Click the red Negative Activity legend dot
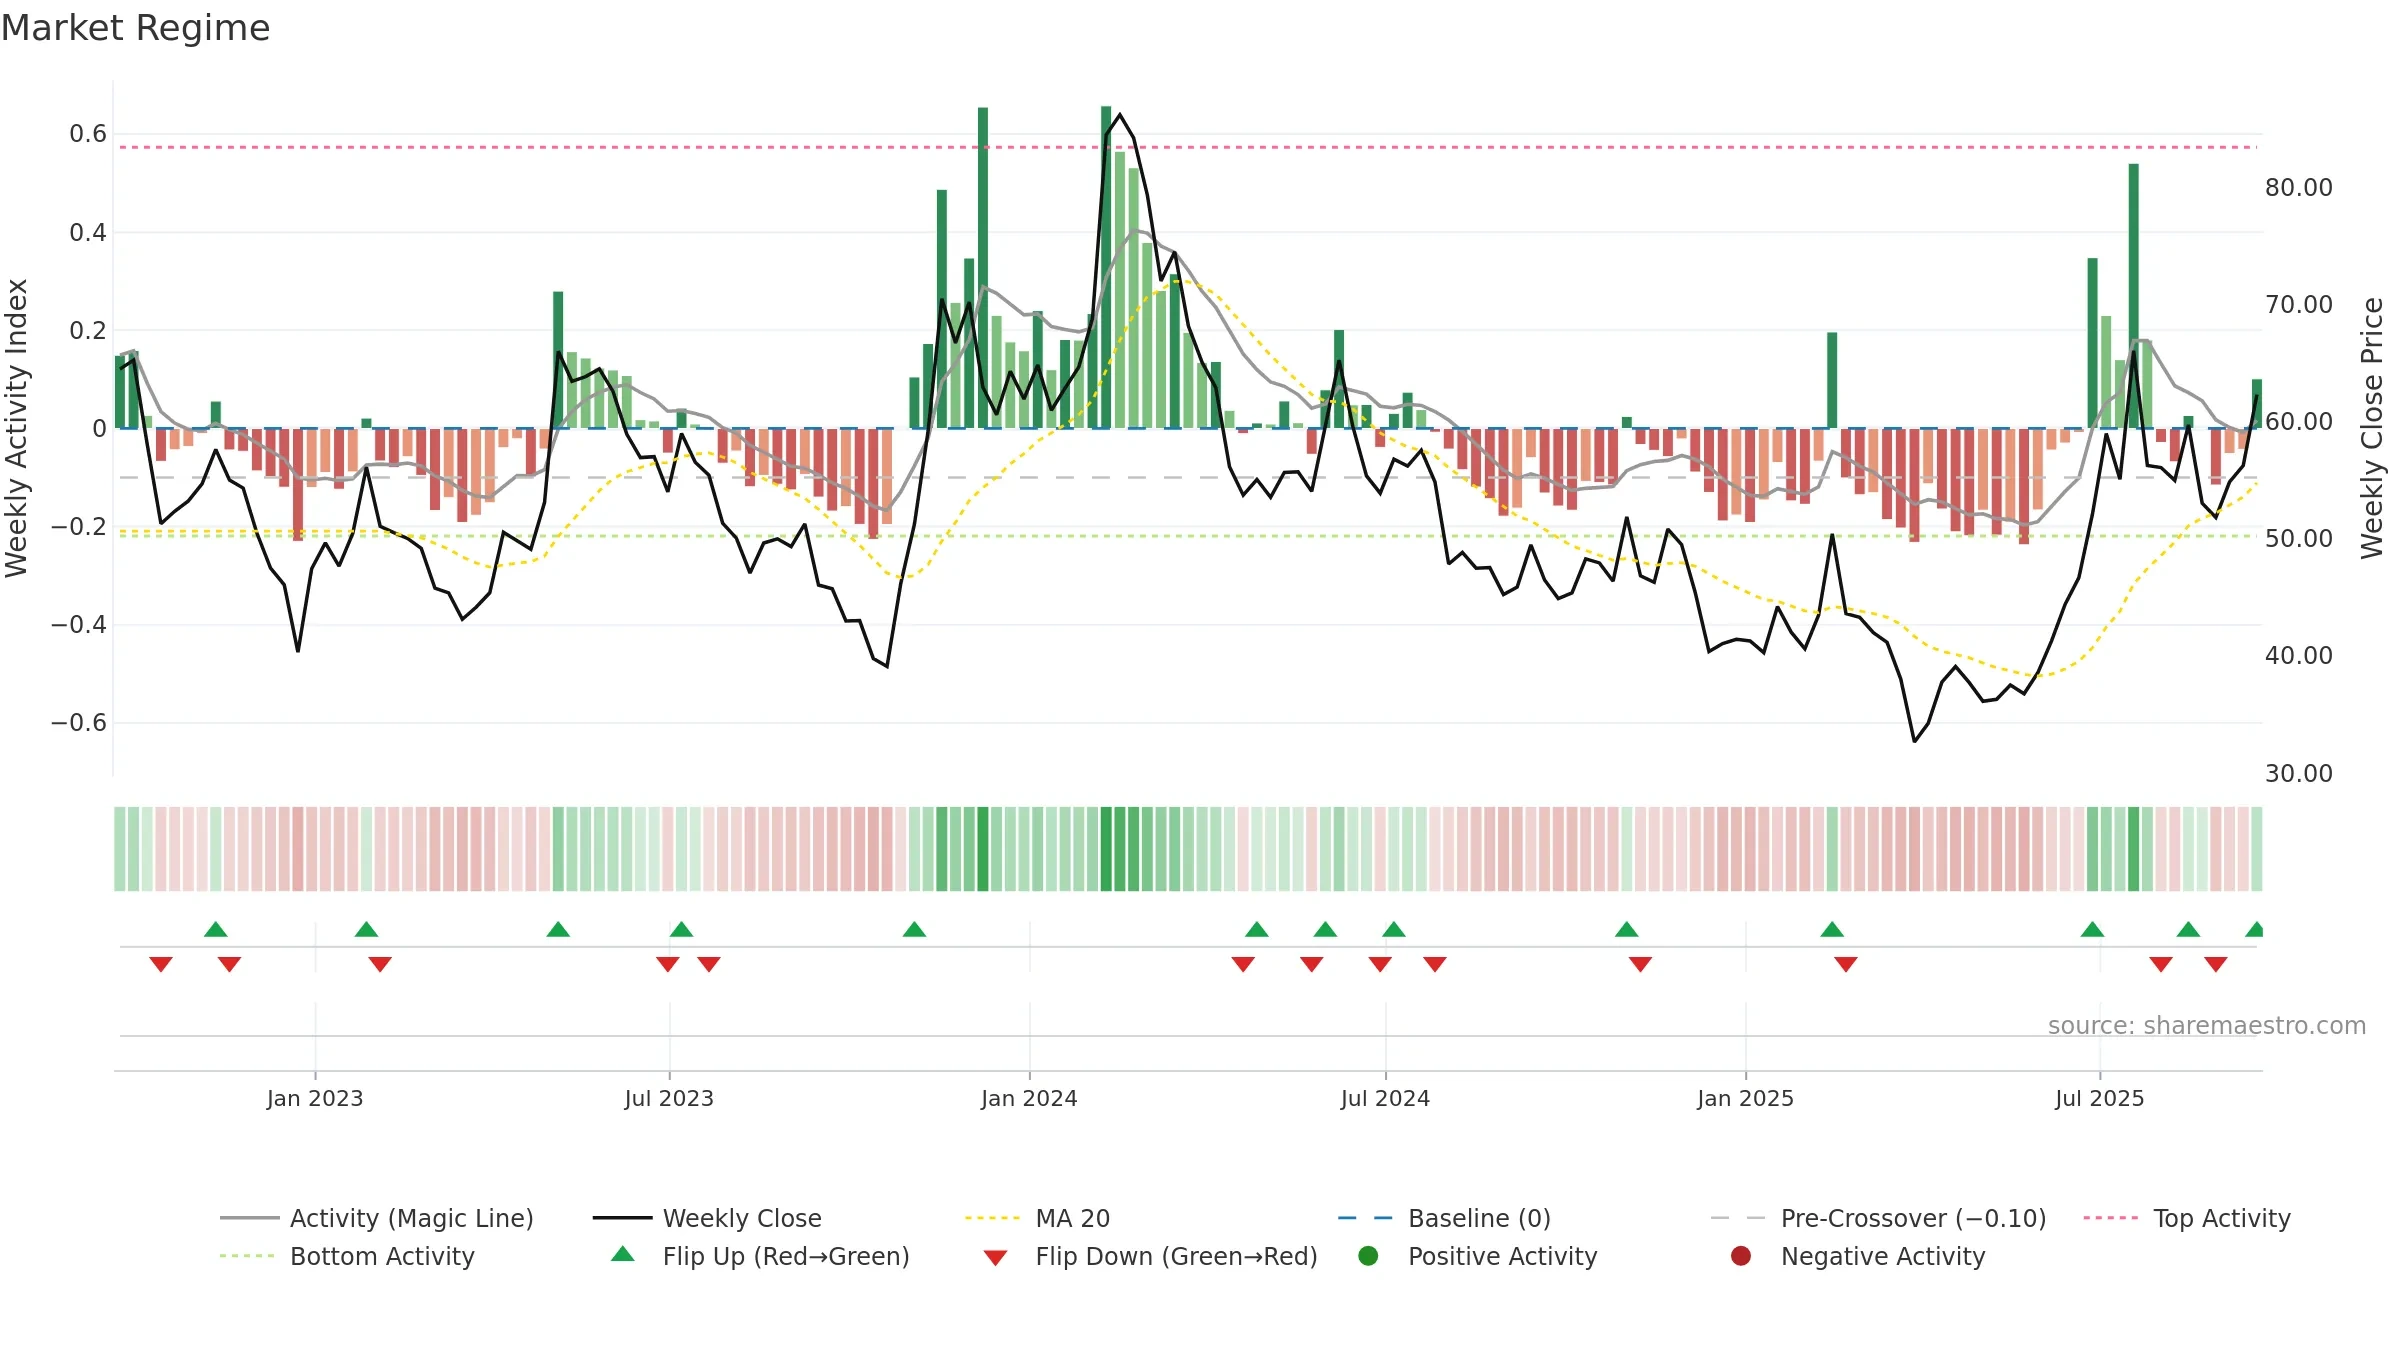 pos(1741,1256)
